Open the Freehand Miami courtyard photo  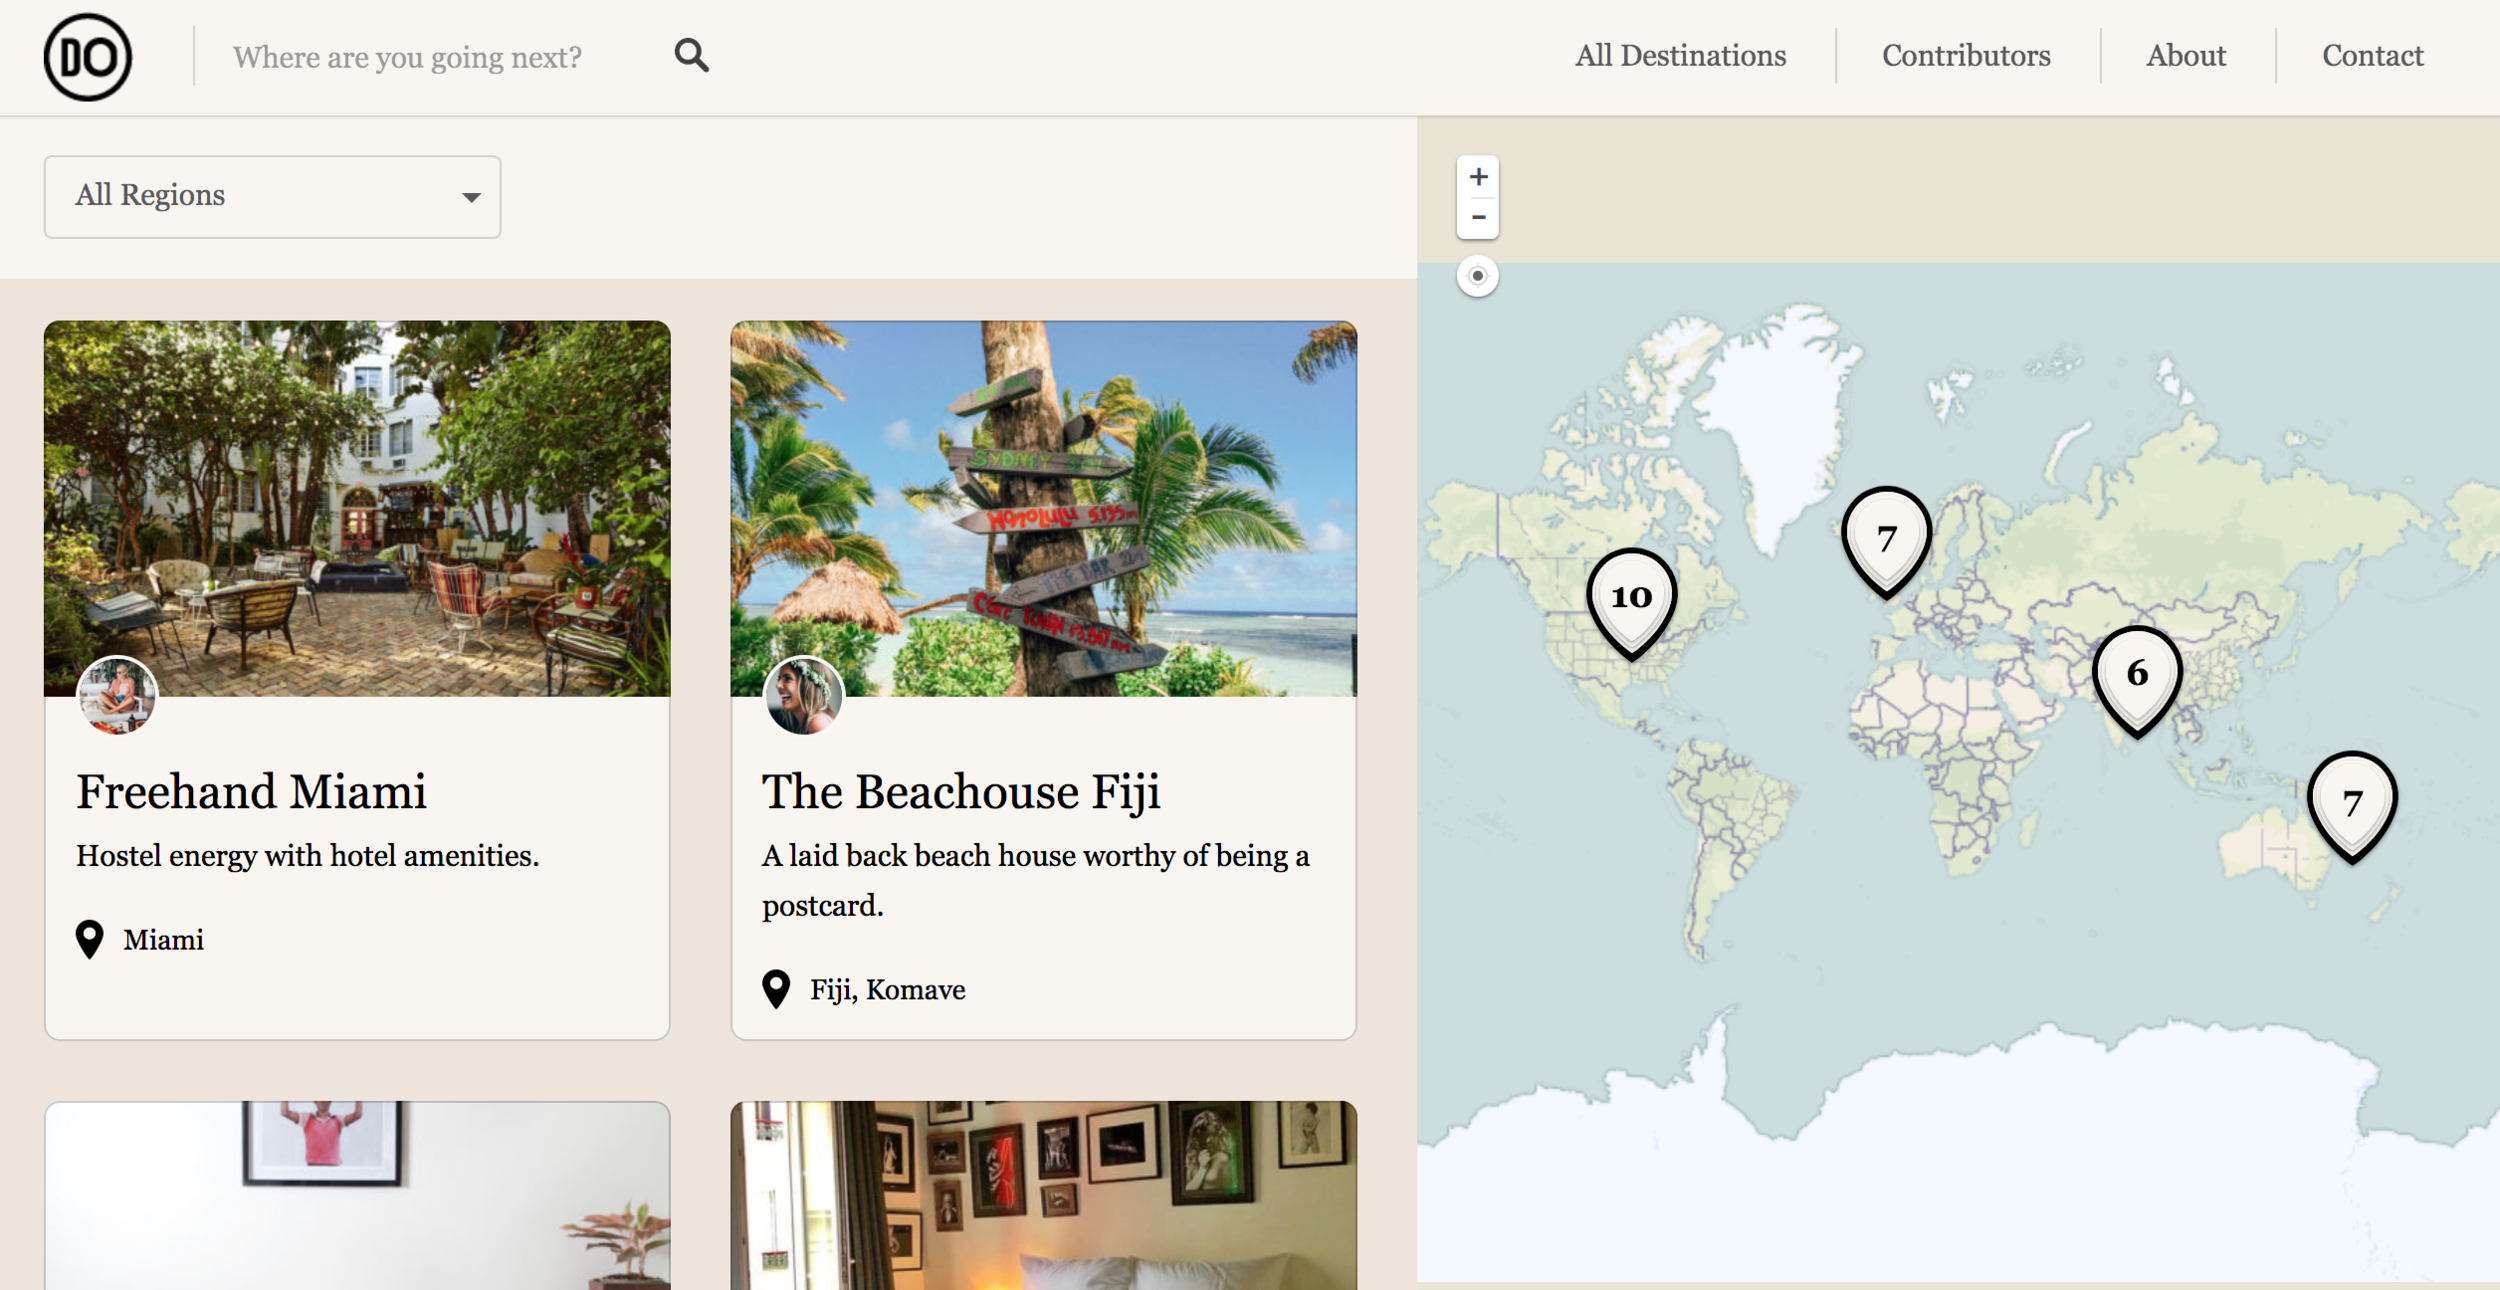click(x=357, y=508)
